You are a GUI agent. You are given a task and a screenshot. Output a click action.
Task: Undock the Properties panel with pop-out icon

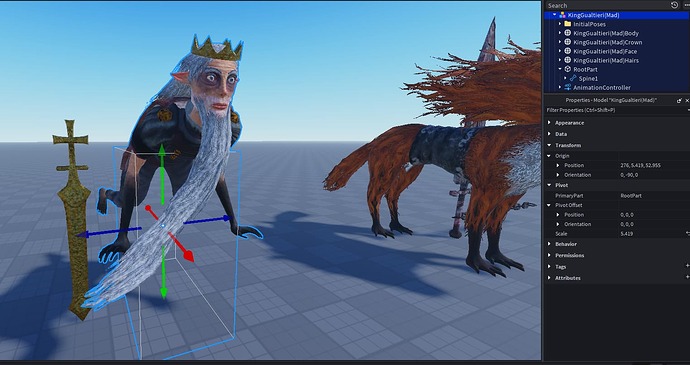(679, 100)
